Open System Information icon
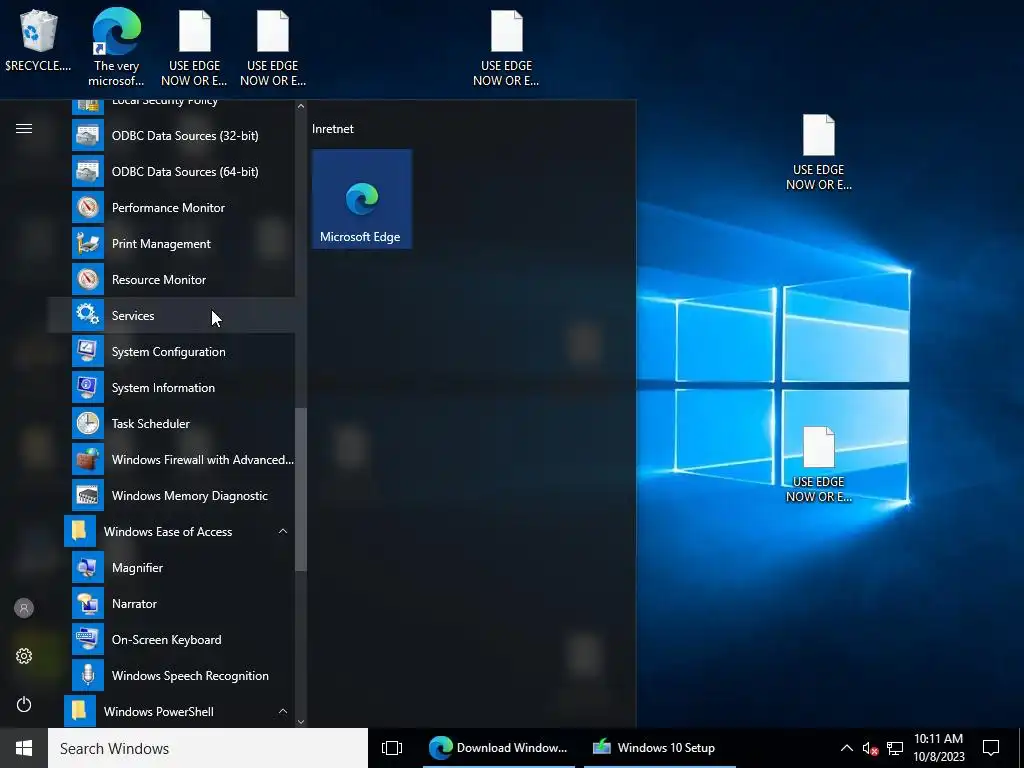The width and height of the screenshot is (1024, 768). (88, 387)
